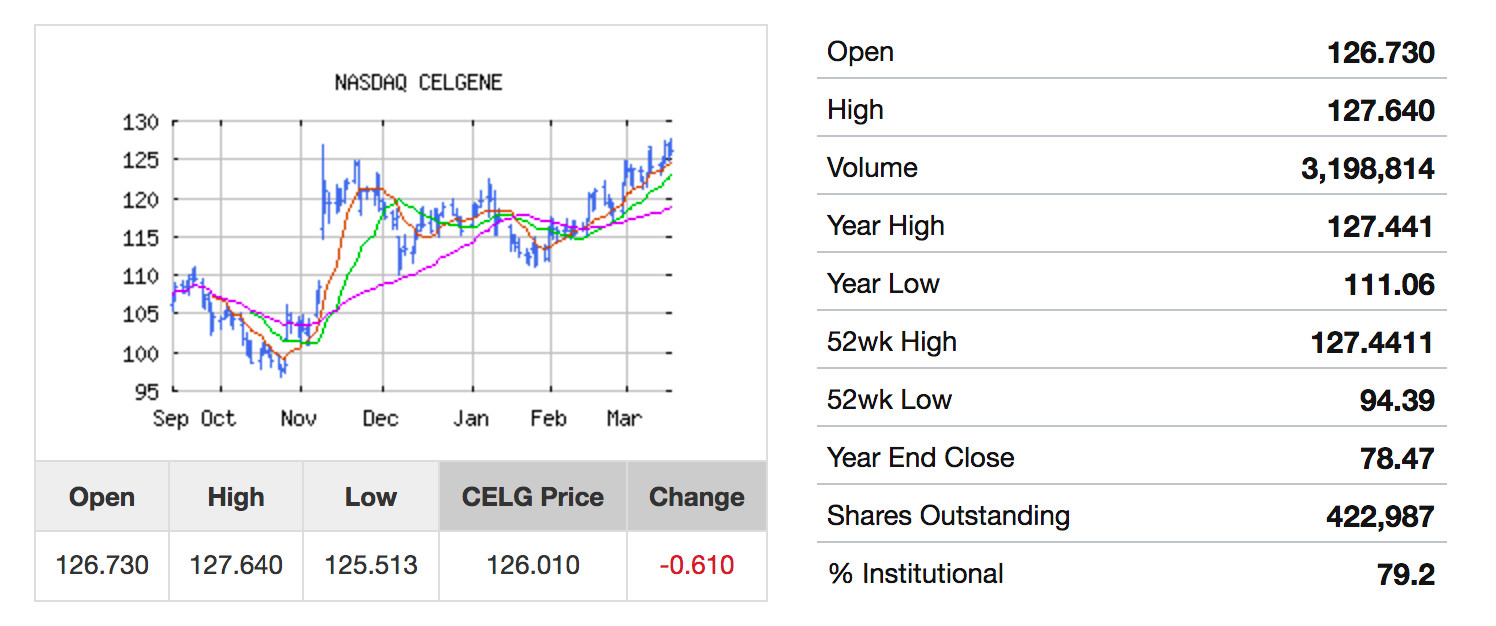Click the 125.513 low value cell
1496x626 pixels.
(371, 565)
